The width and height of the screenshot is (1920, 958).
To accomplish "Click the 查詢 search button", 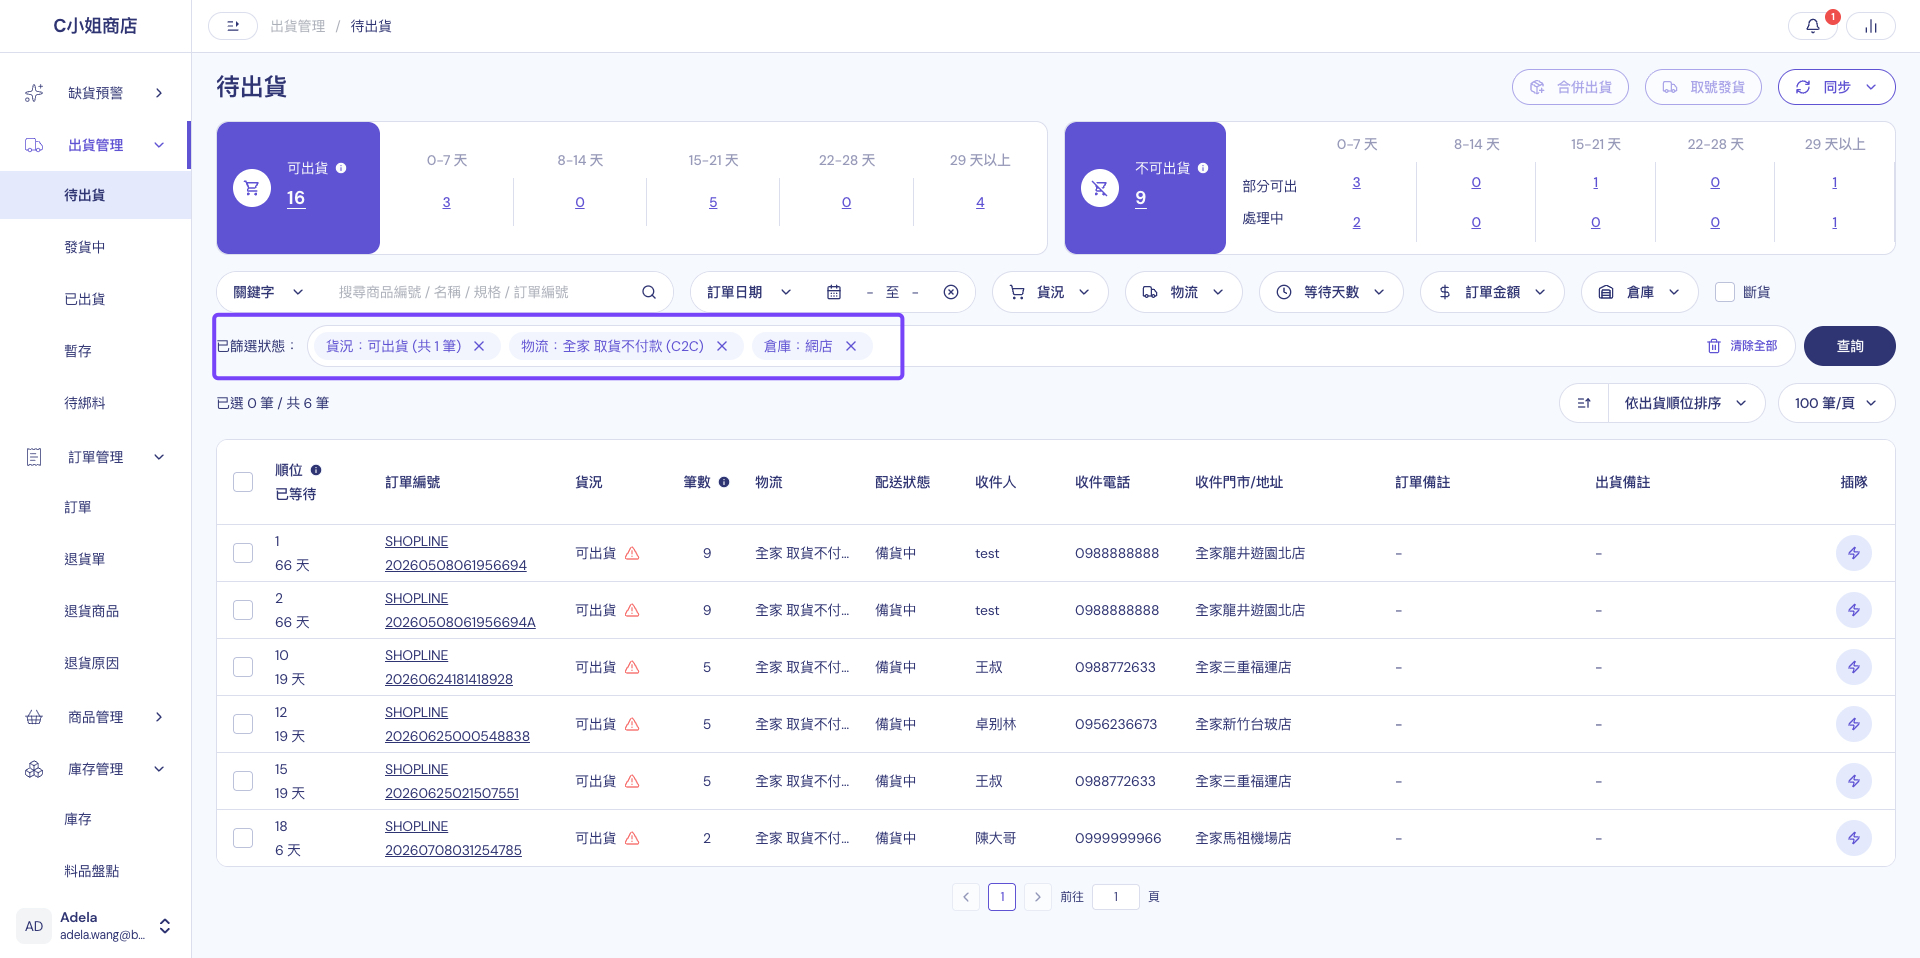I will coord(1850,346).
